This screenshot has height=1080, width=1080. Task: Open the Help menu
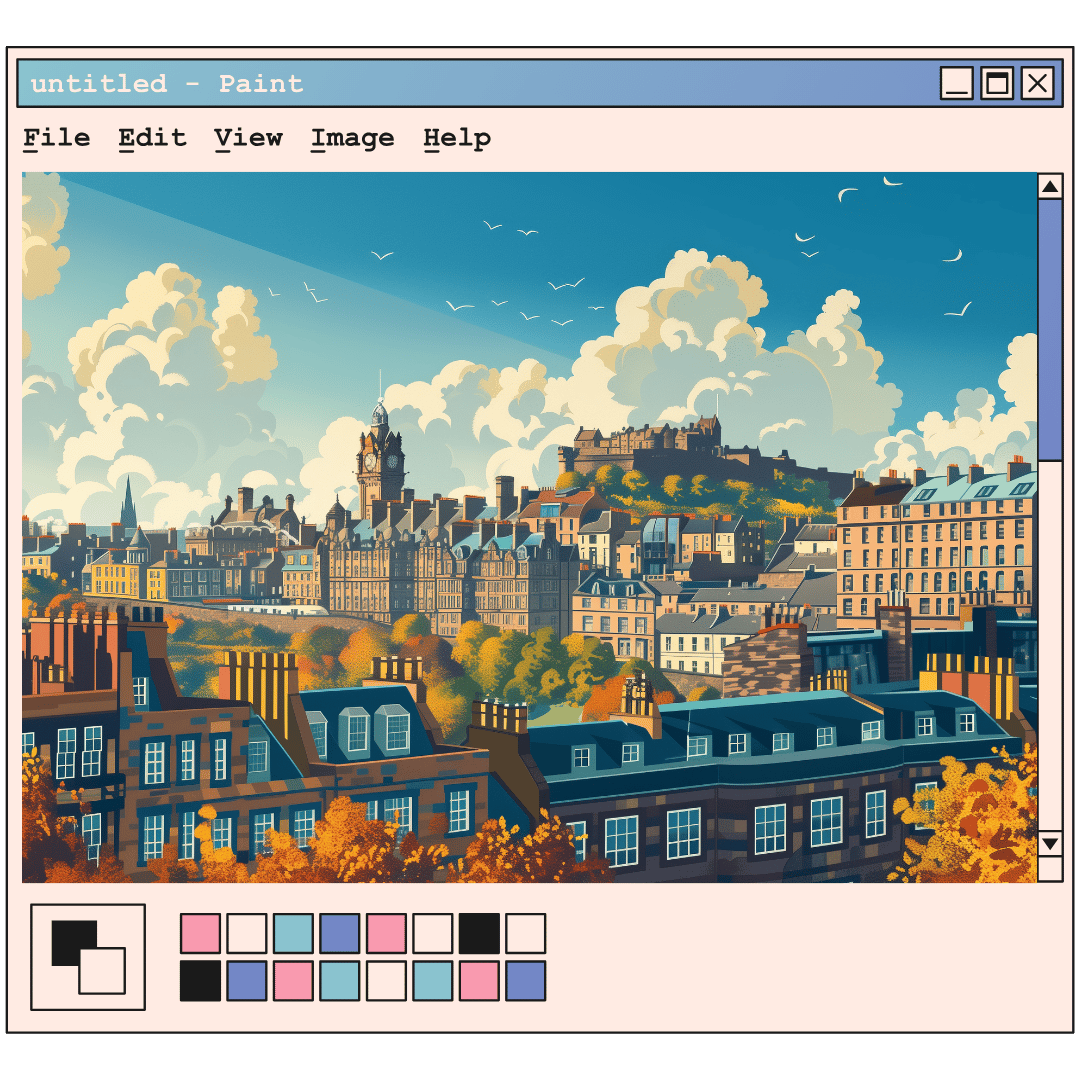click(457, 140)
